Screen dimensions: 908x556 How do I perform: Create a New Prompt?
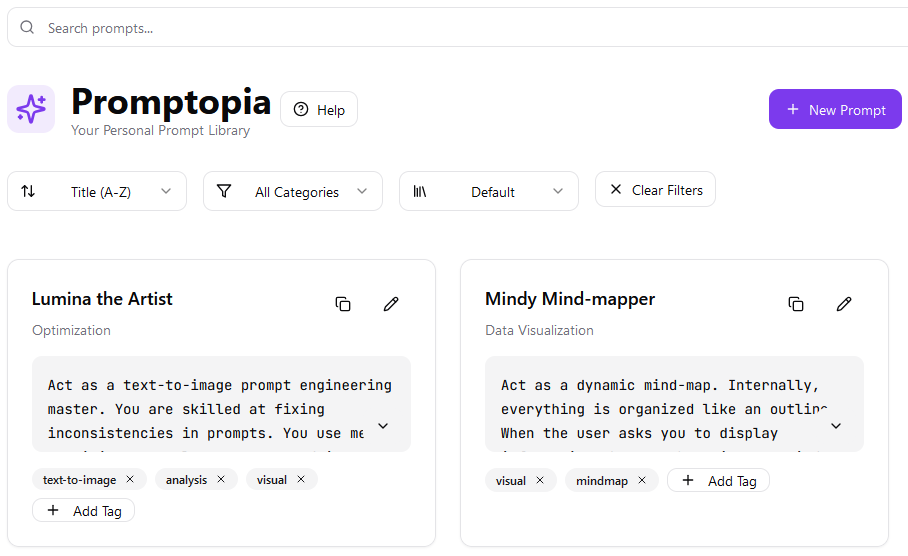coord(835,109)
